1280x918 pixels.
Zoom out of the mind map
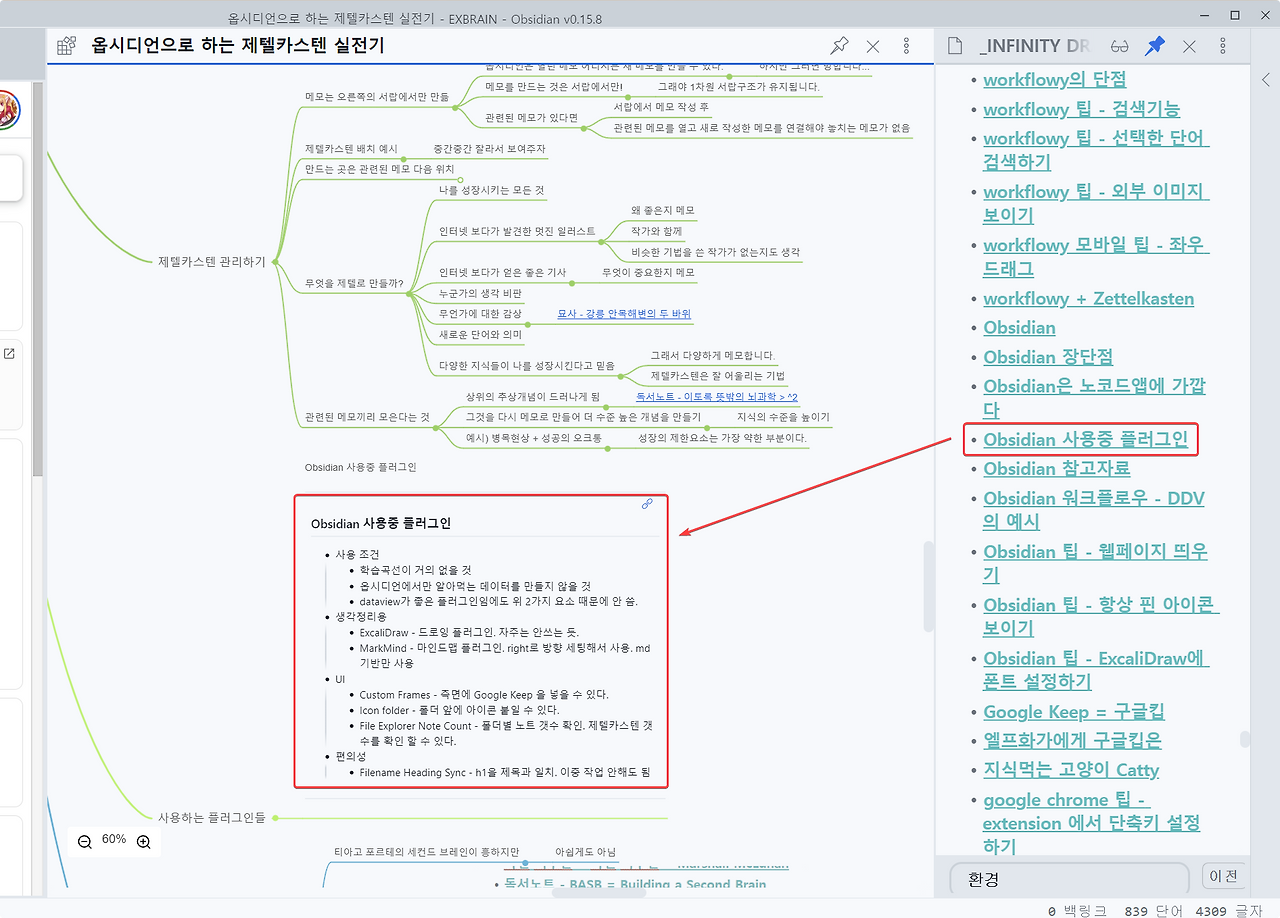point(85,842)
